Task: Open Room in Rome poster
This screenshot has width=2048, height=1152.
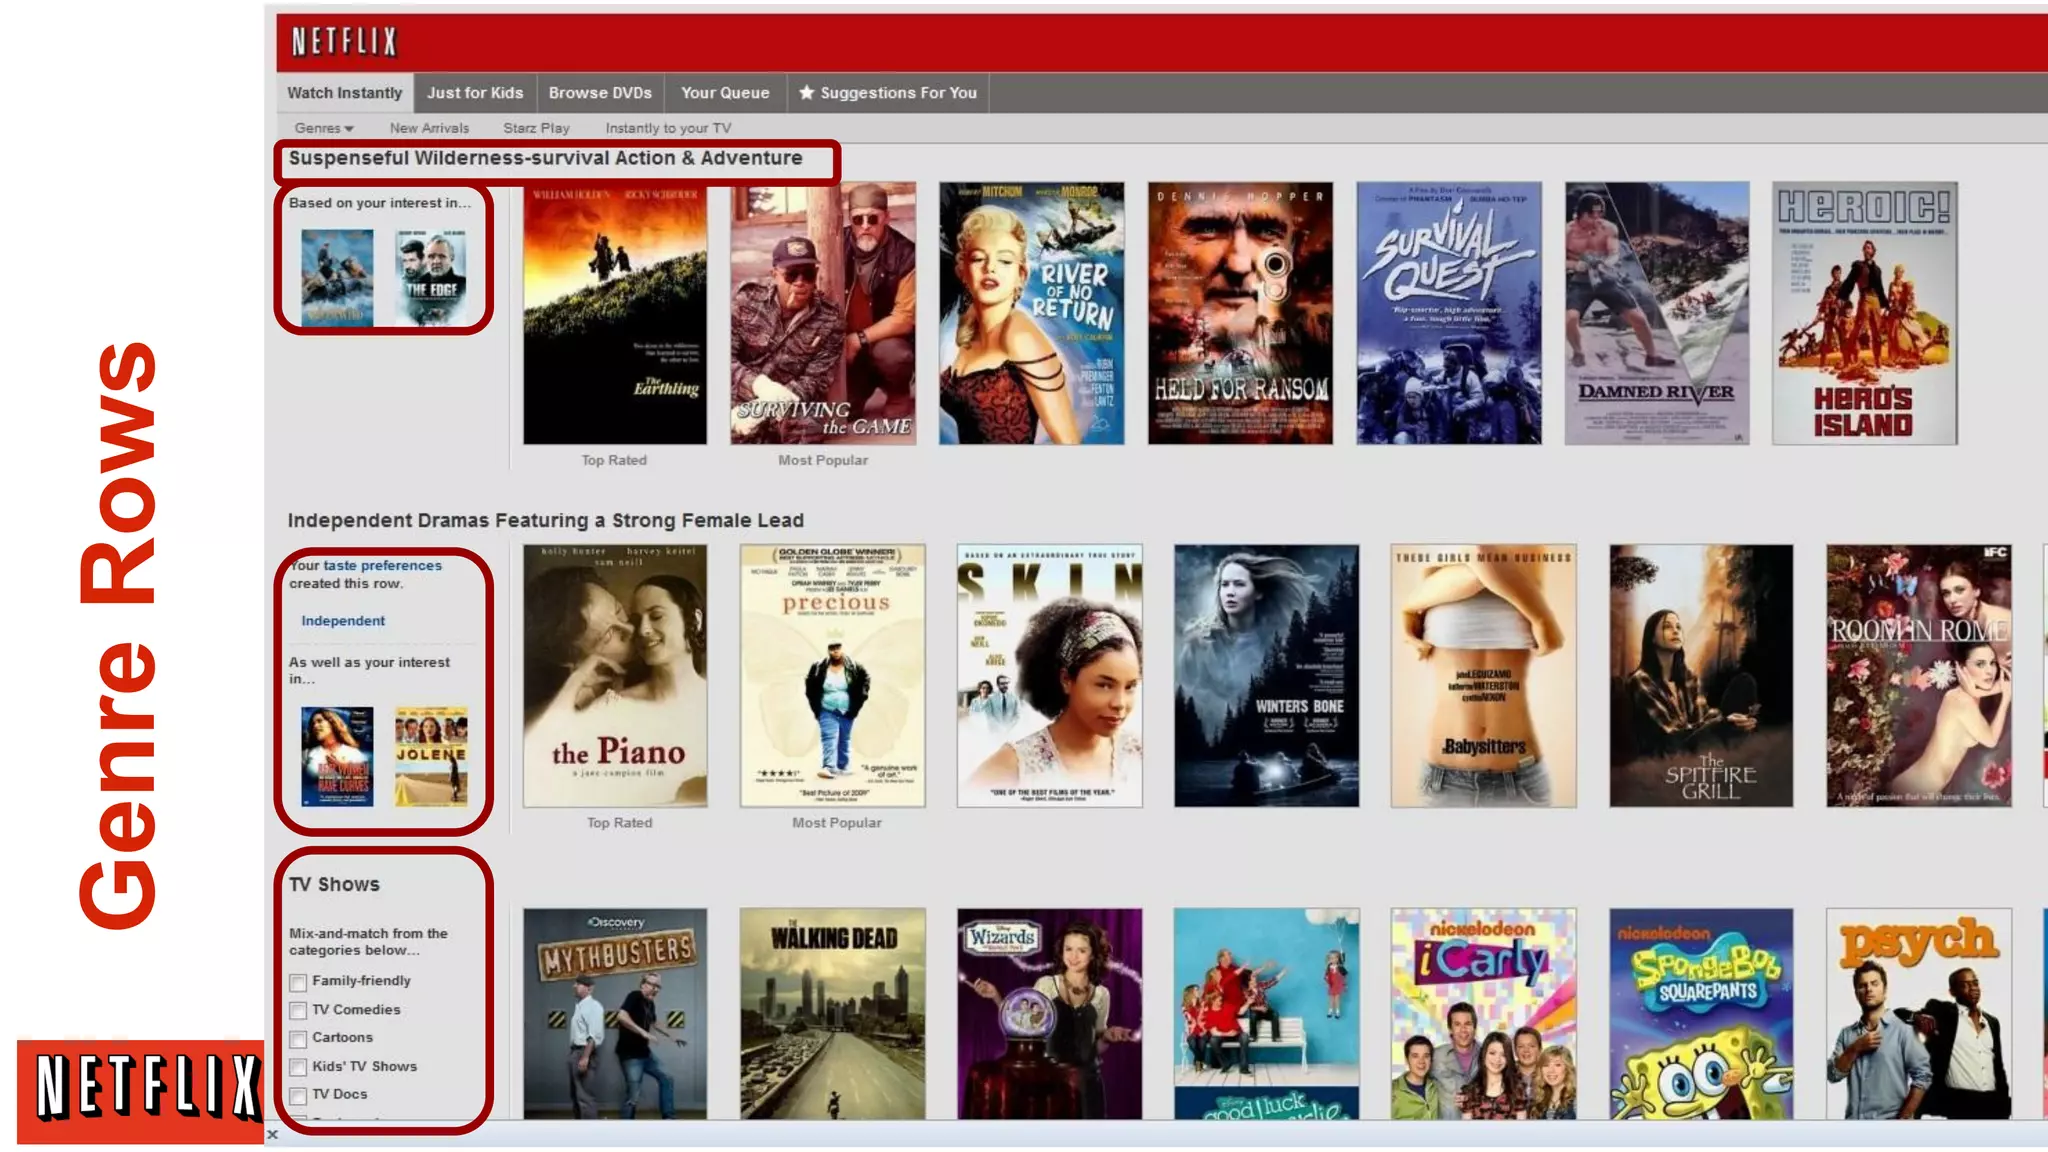Action: (x=1919, y=676)
